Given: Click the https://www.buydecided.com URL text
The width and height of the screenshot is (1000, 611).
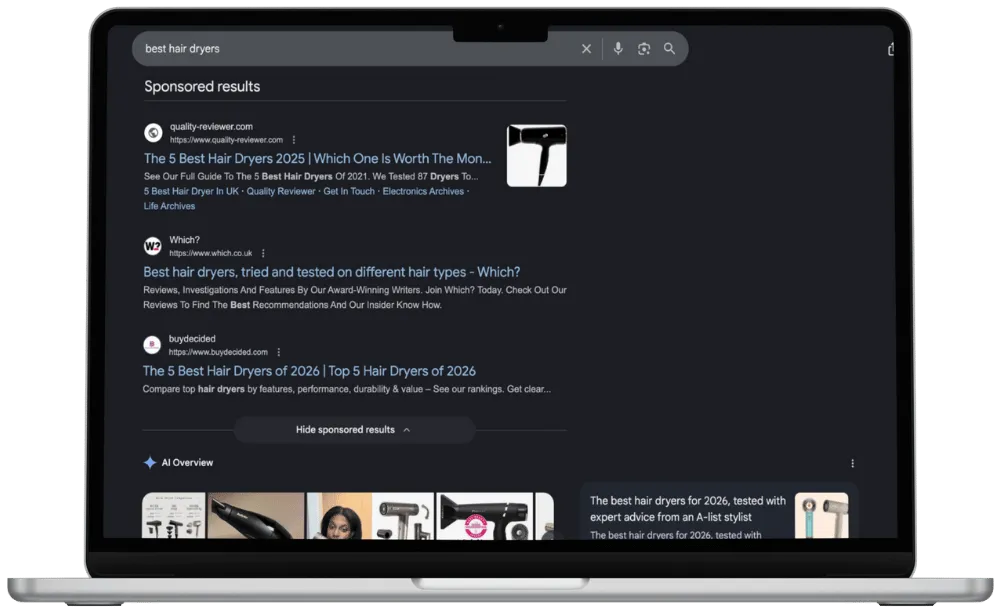Looking at the screenshot, I should click(x=218, y=352).
